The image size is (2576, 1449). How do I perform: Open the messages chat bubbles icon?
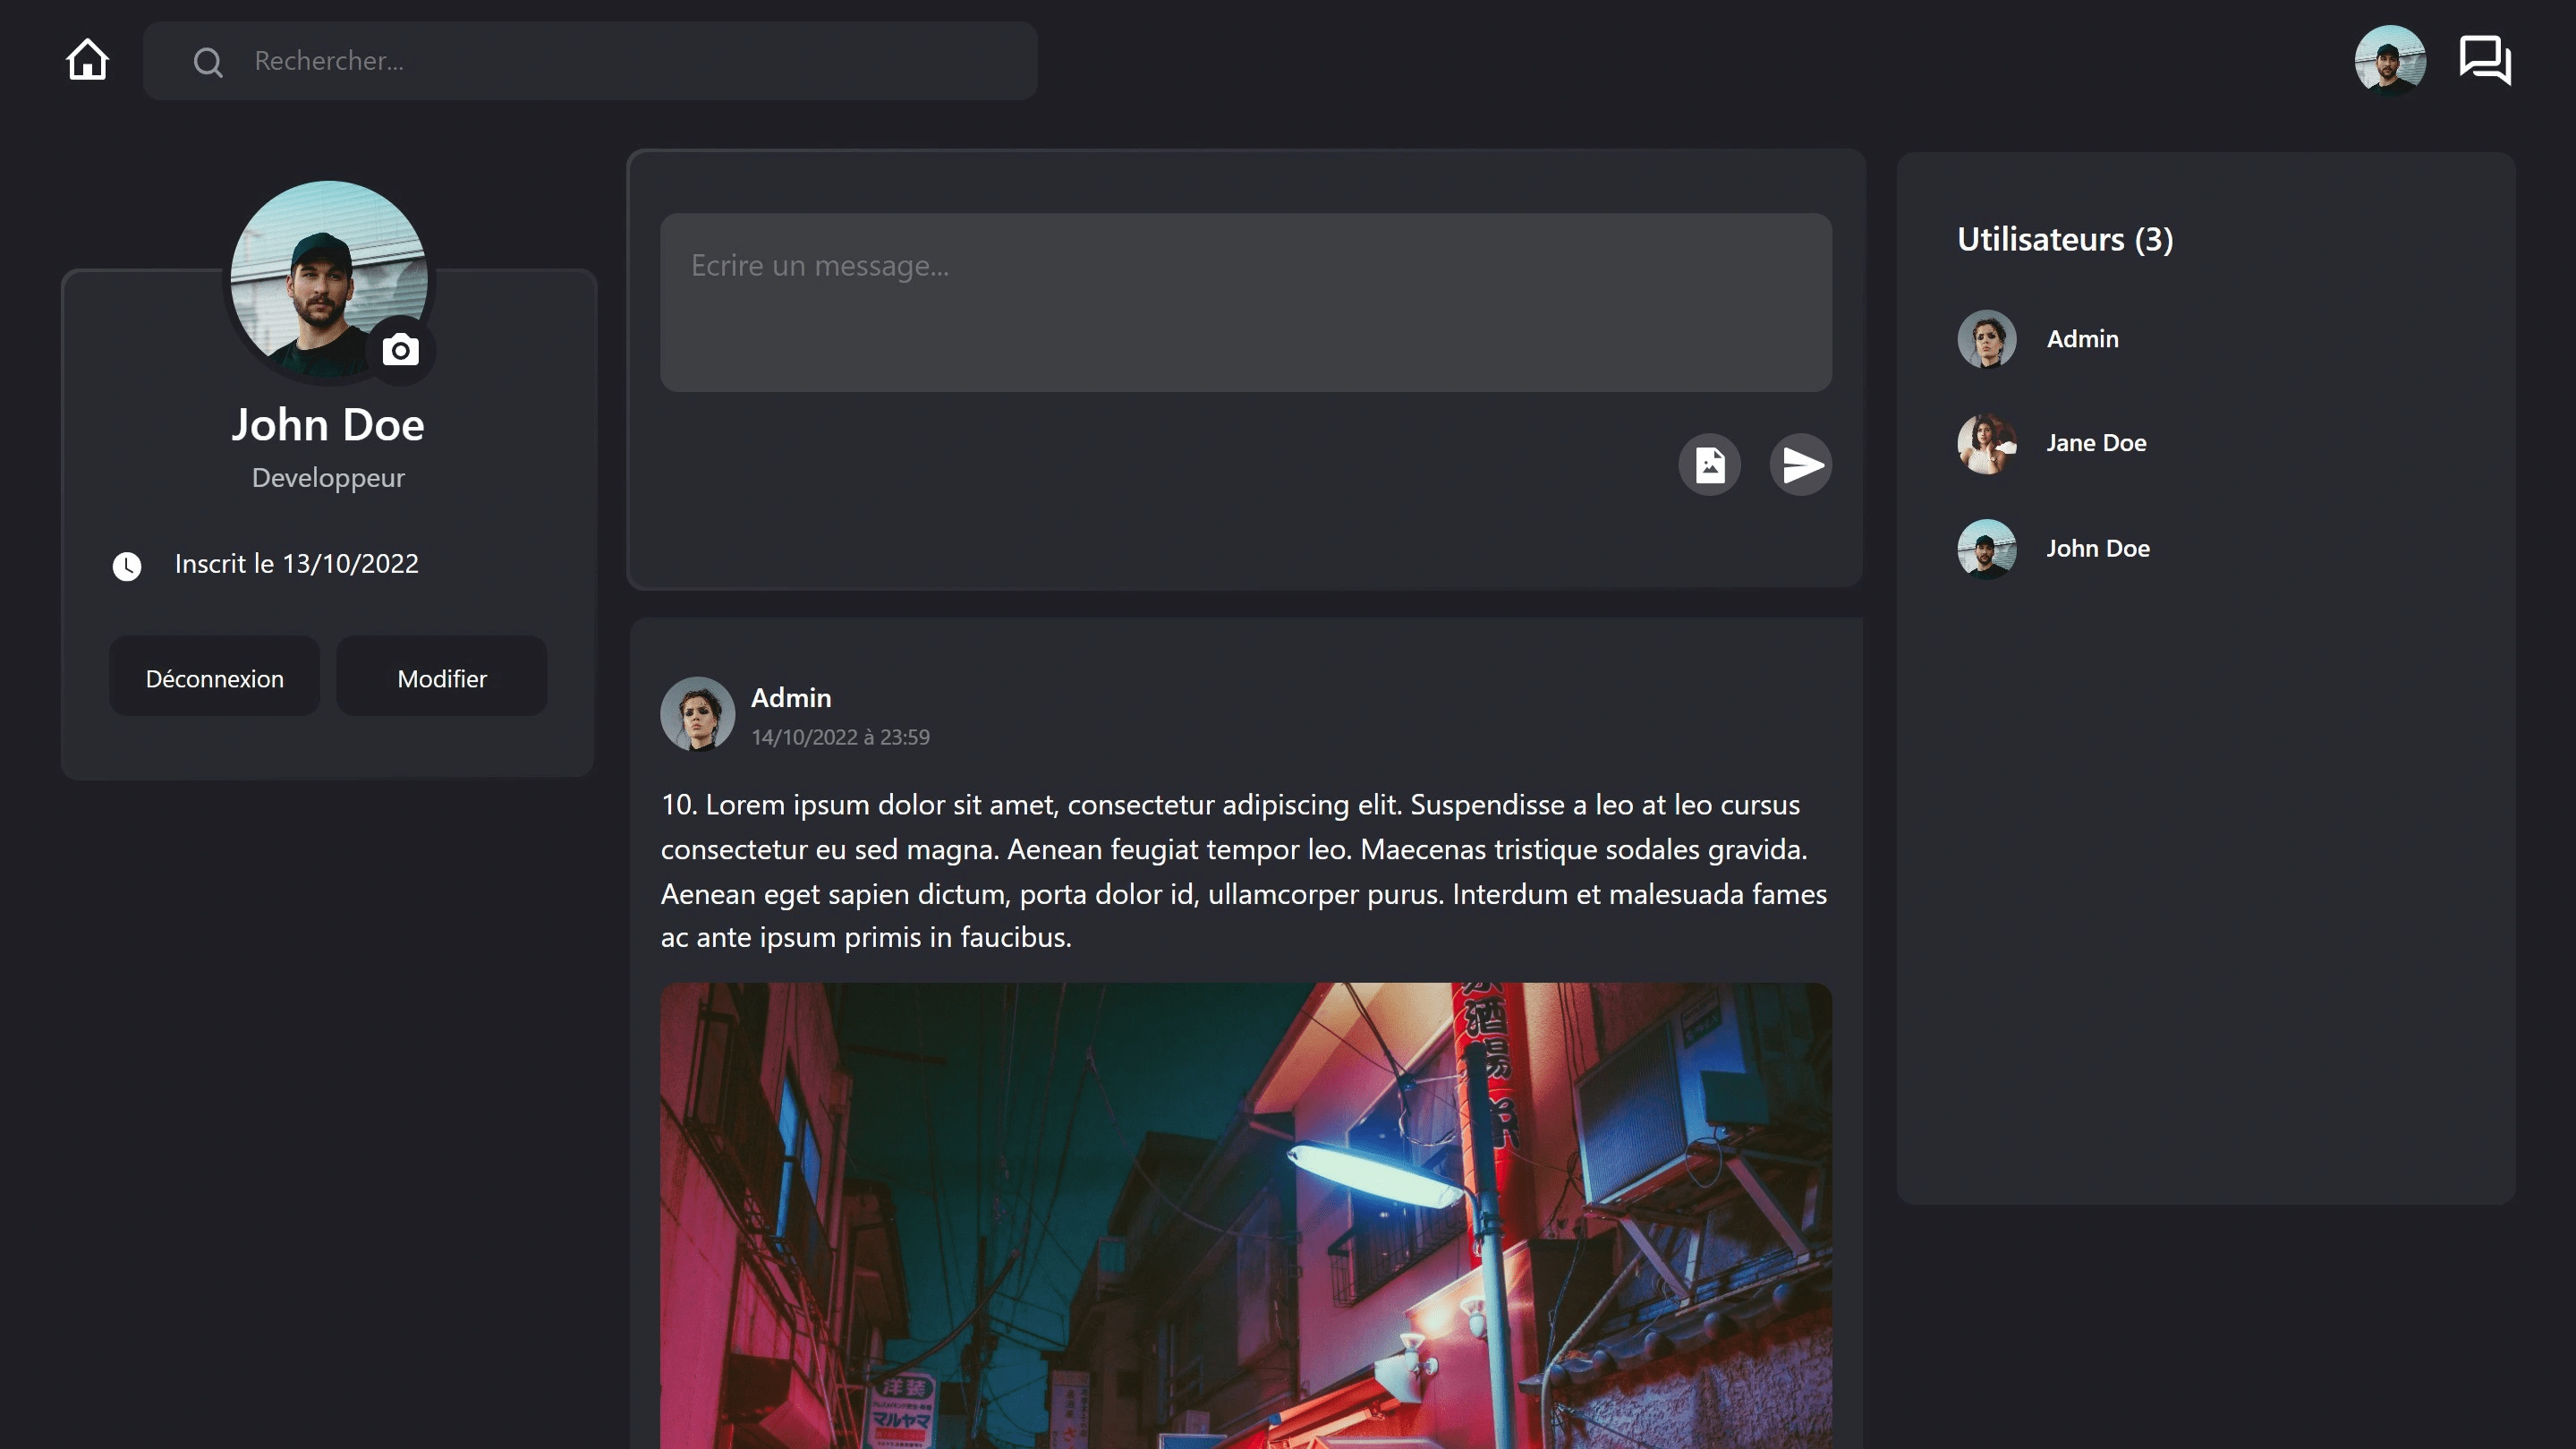coord(2484,60)
